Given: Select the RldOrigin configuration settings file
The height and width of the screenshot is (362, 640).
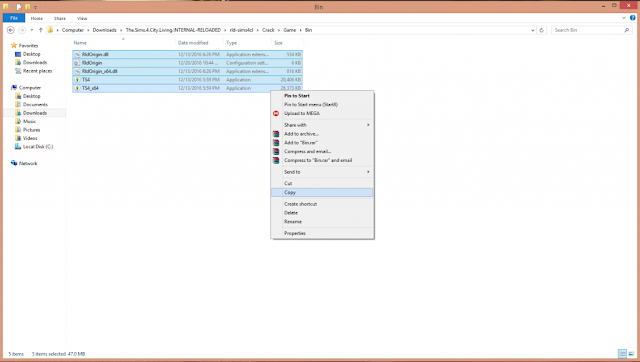Looking at the screenshot, I should (x=187, y=63).
